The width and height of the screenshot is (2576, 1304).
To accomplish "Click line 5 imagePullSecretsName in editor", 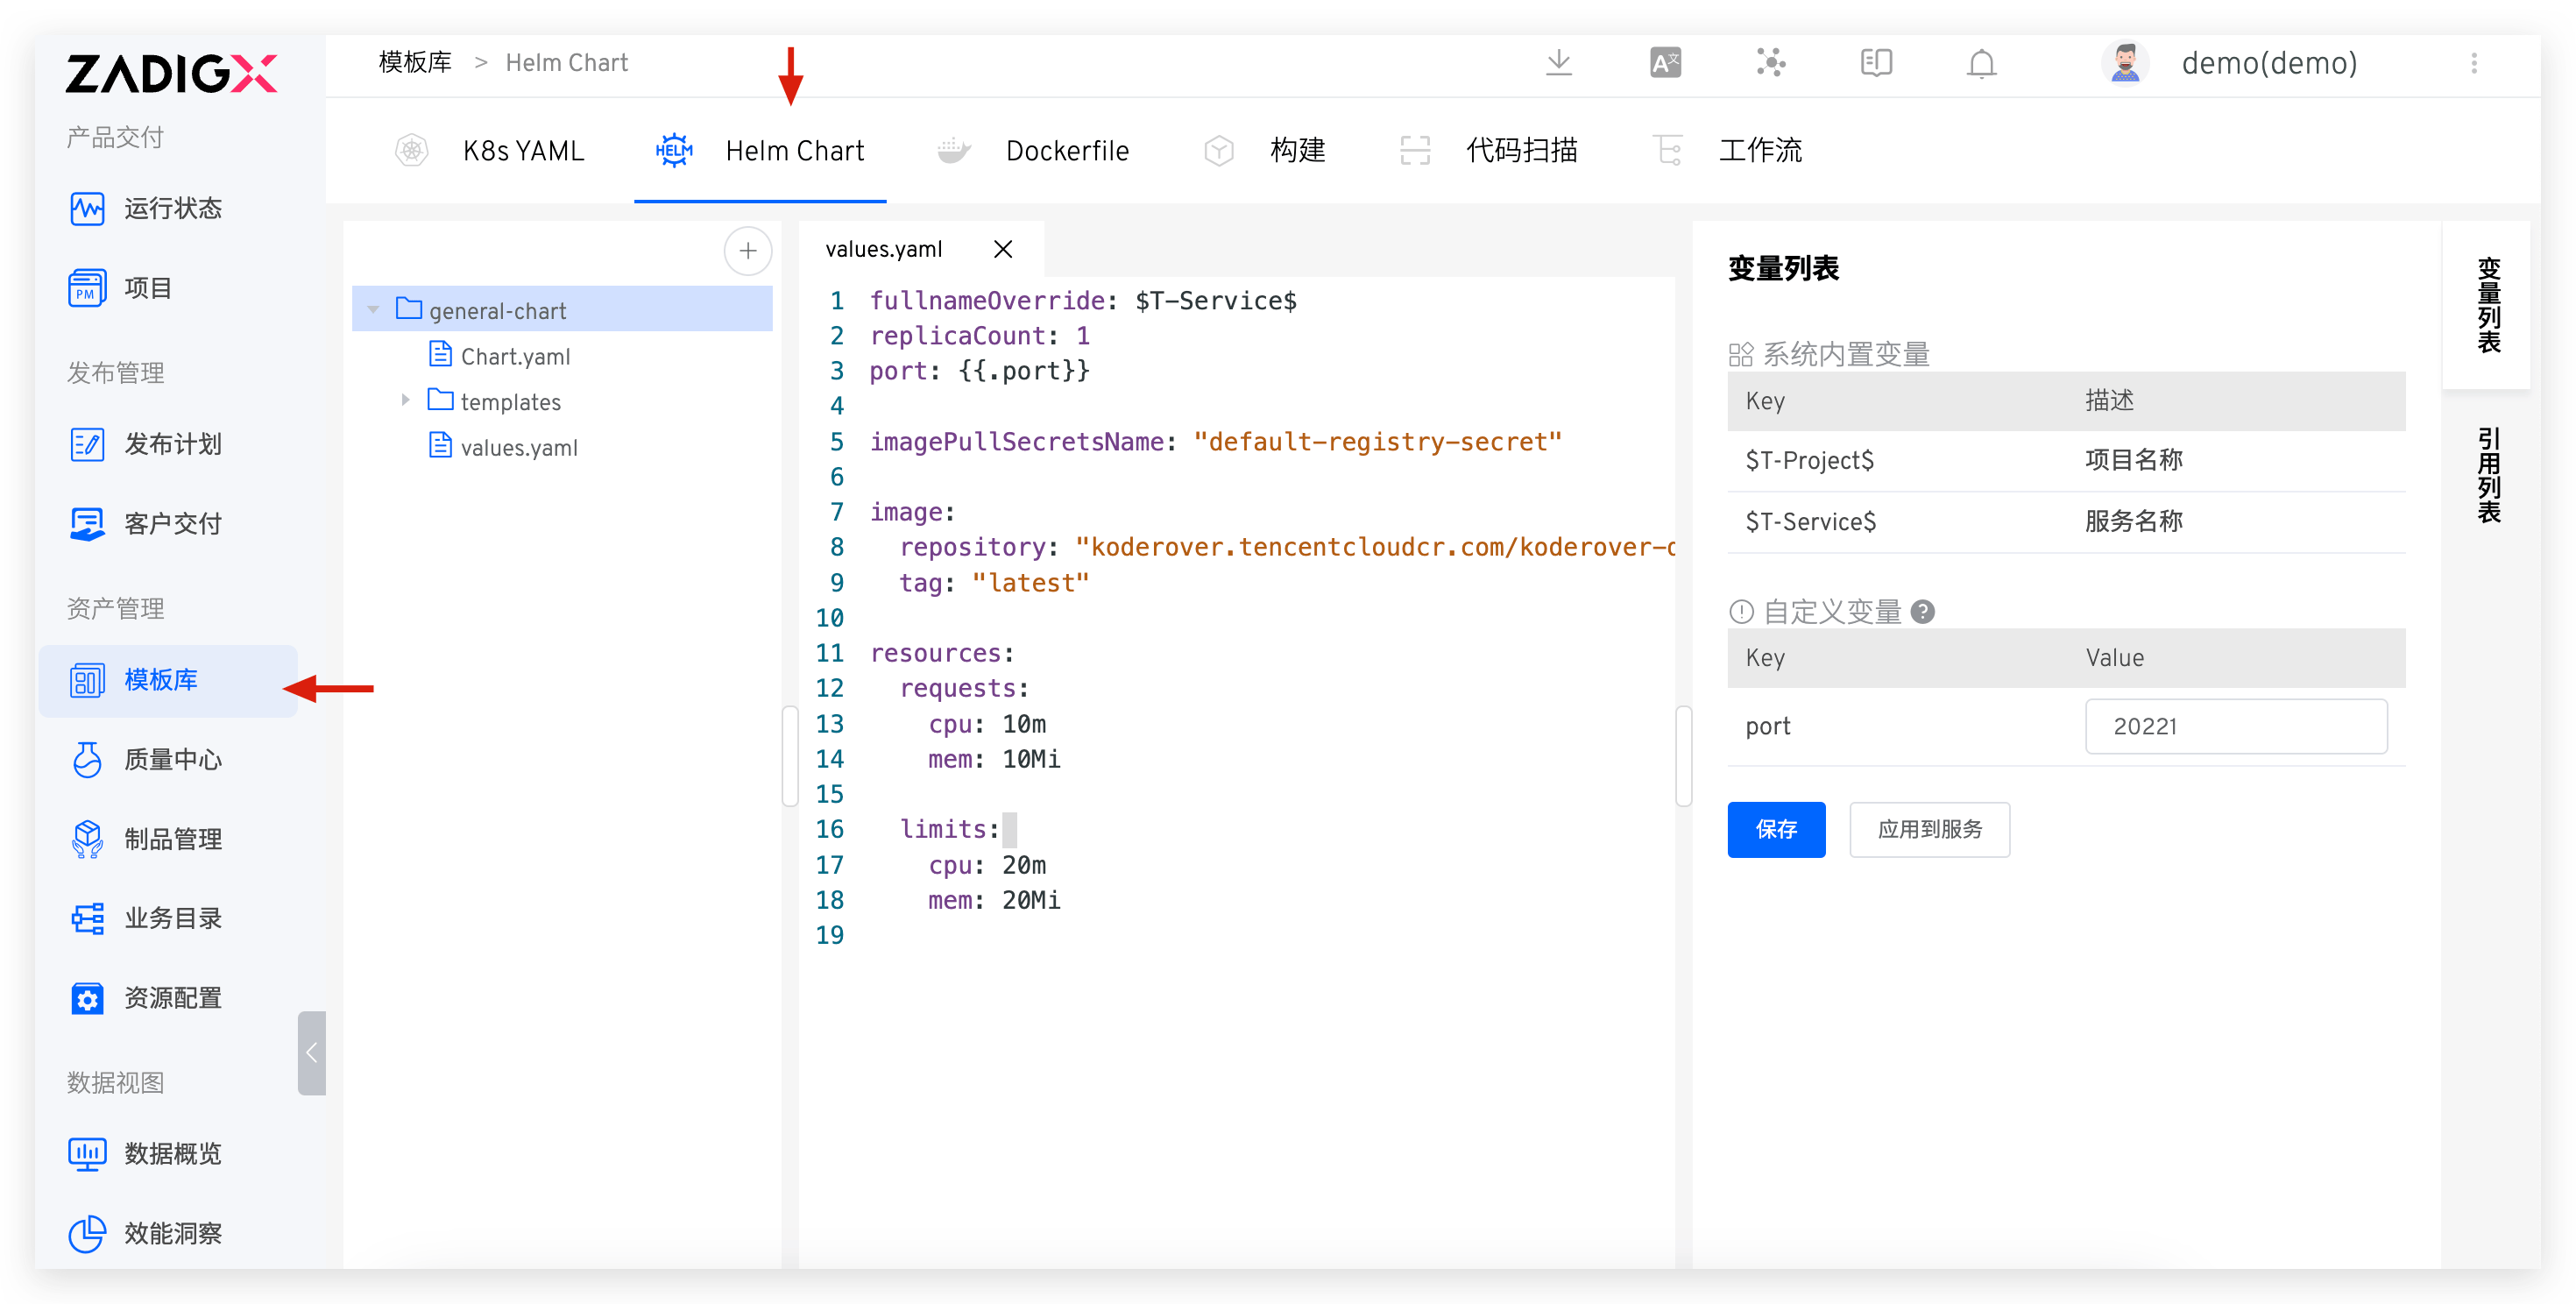I will click(x=1215, y=442).
